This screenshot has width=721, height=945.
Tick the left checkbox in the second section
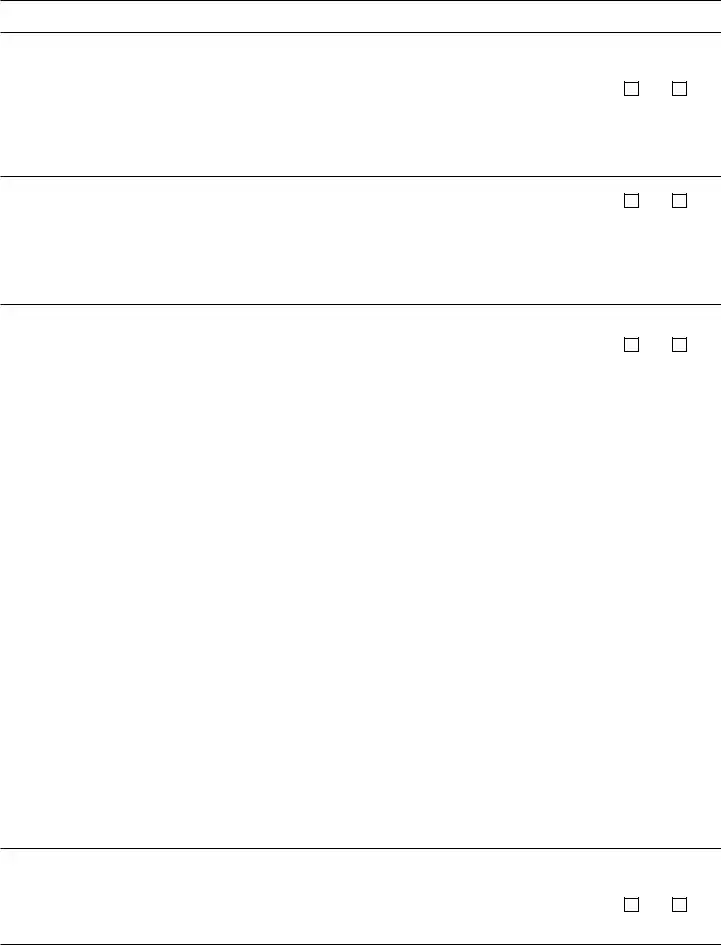[631, 201]
